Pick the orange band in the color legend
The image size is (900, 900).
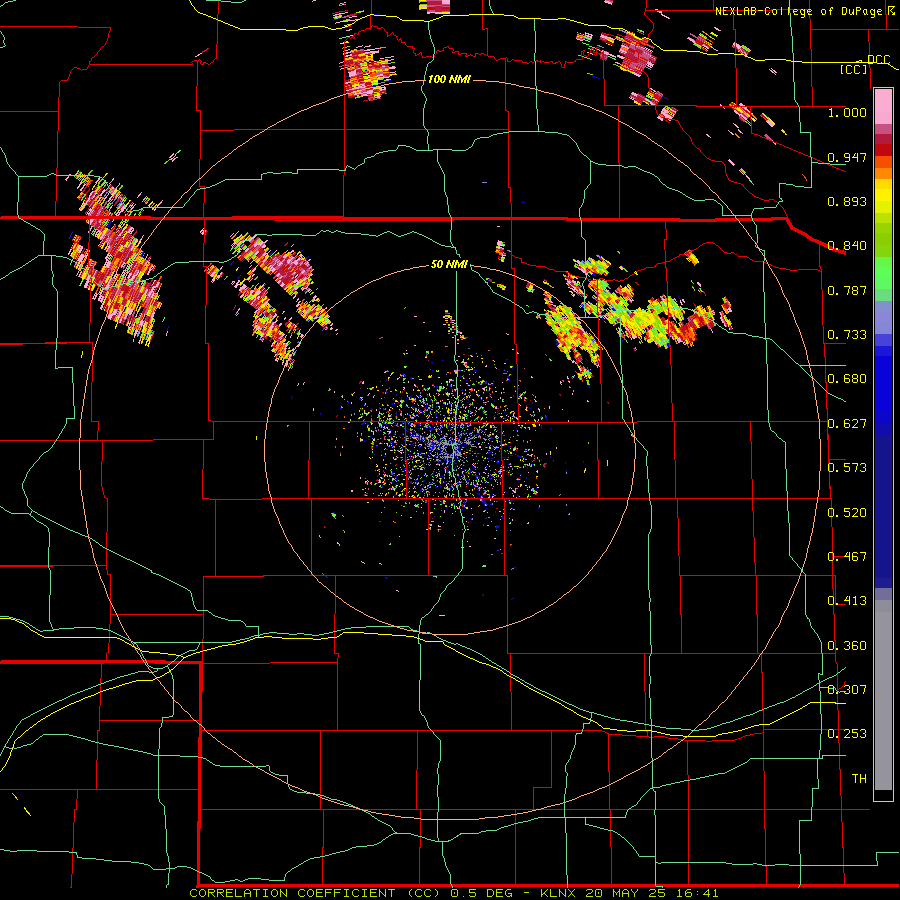(883, 173)
